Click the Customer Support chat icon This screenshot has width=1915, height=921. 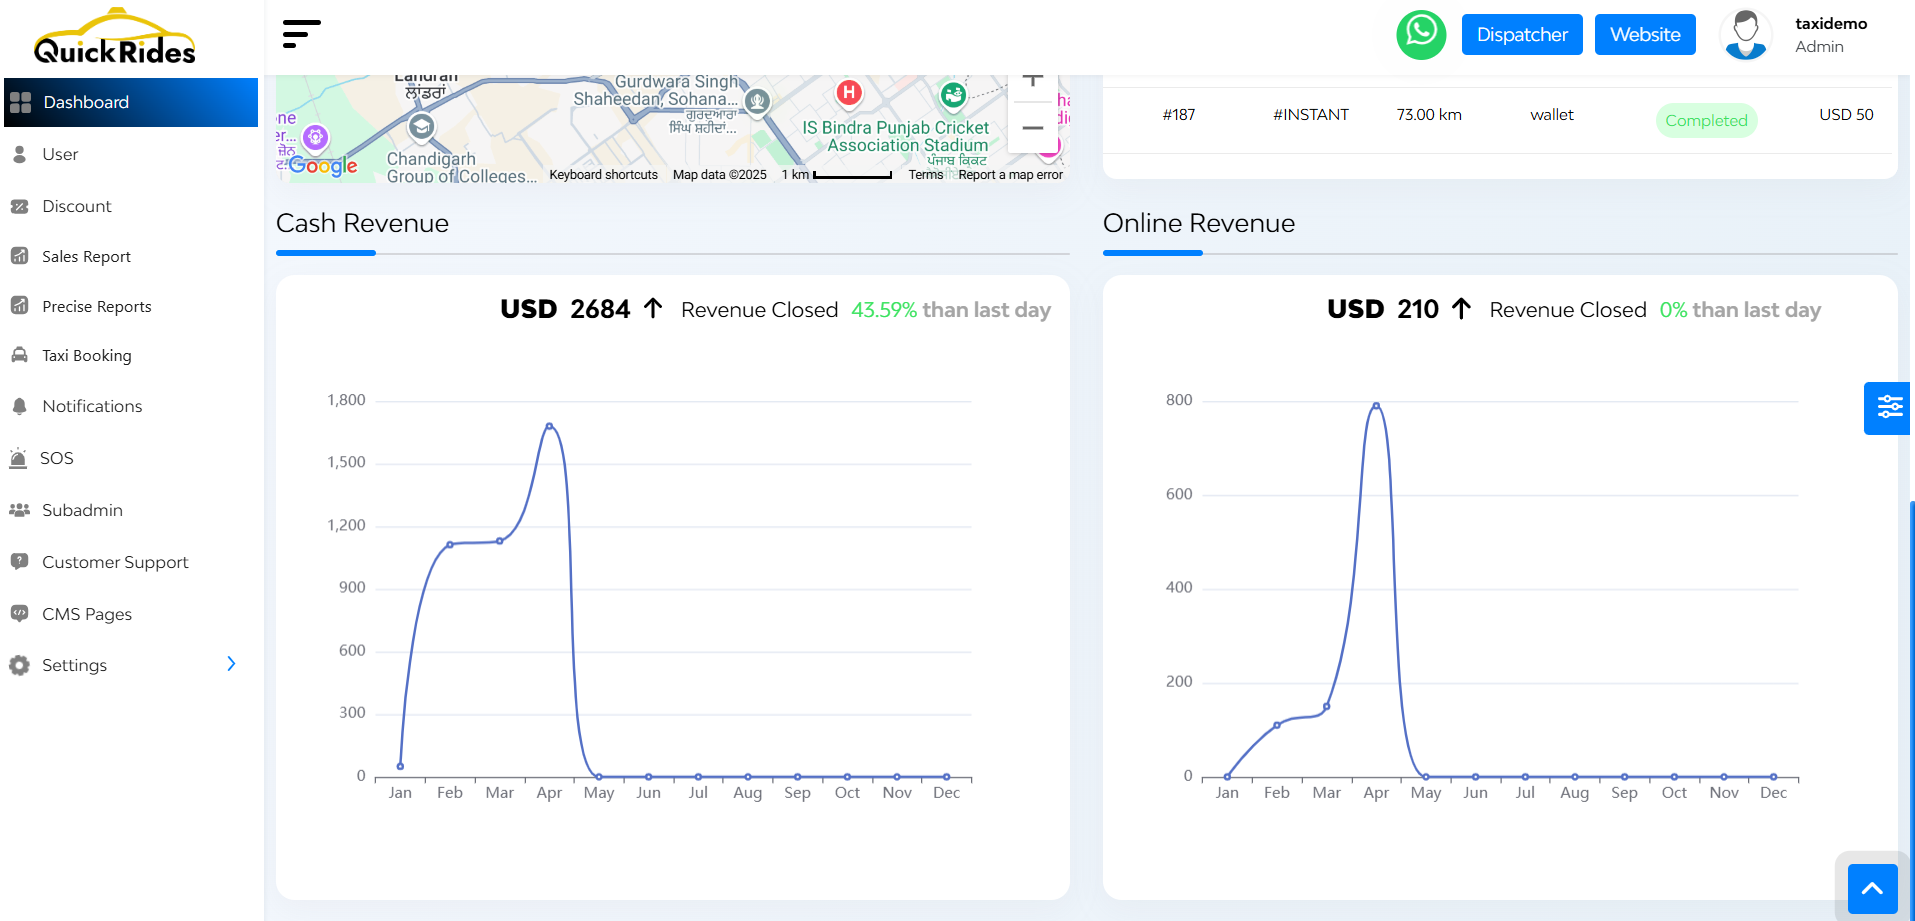pyautogui.click(x=19, y=562)
